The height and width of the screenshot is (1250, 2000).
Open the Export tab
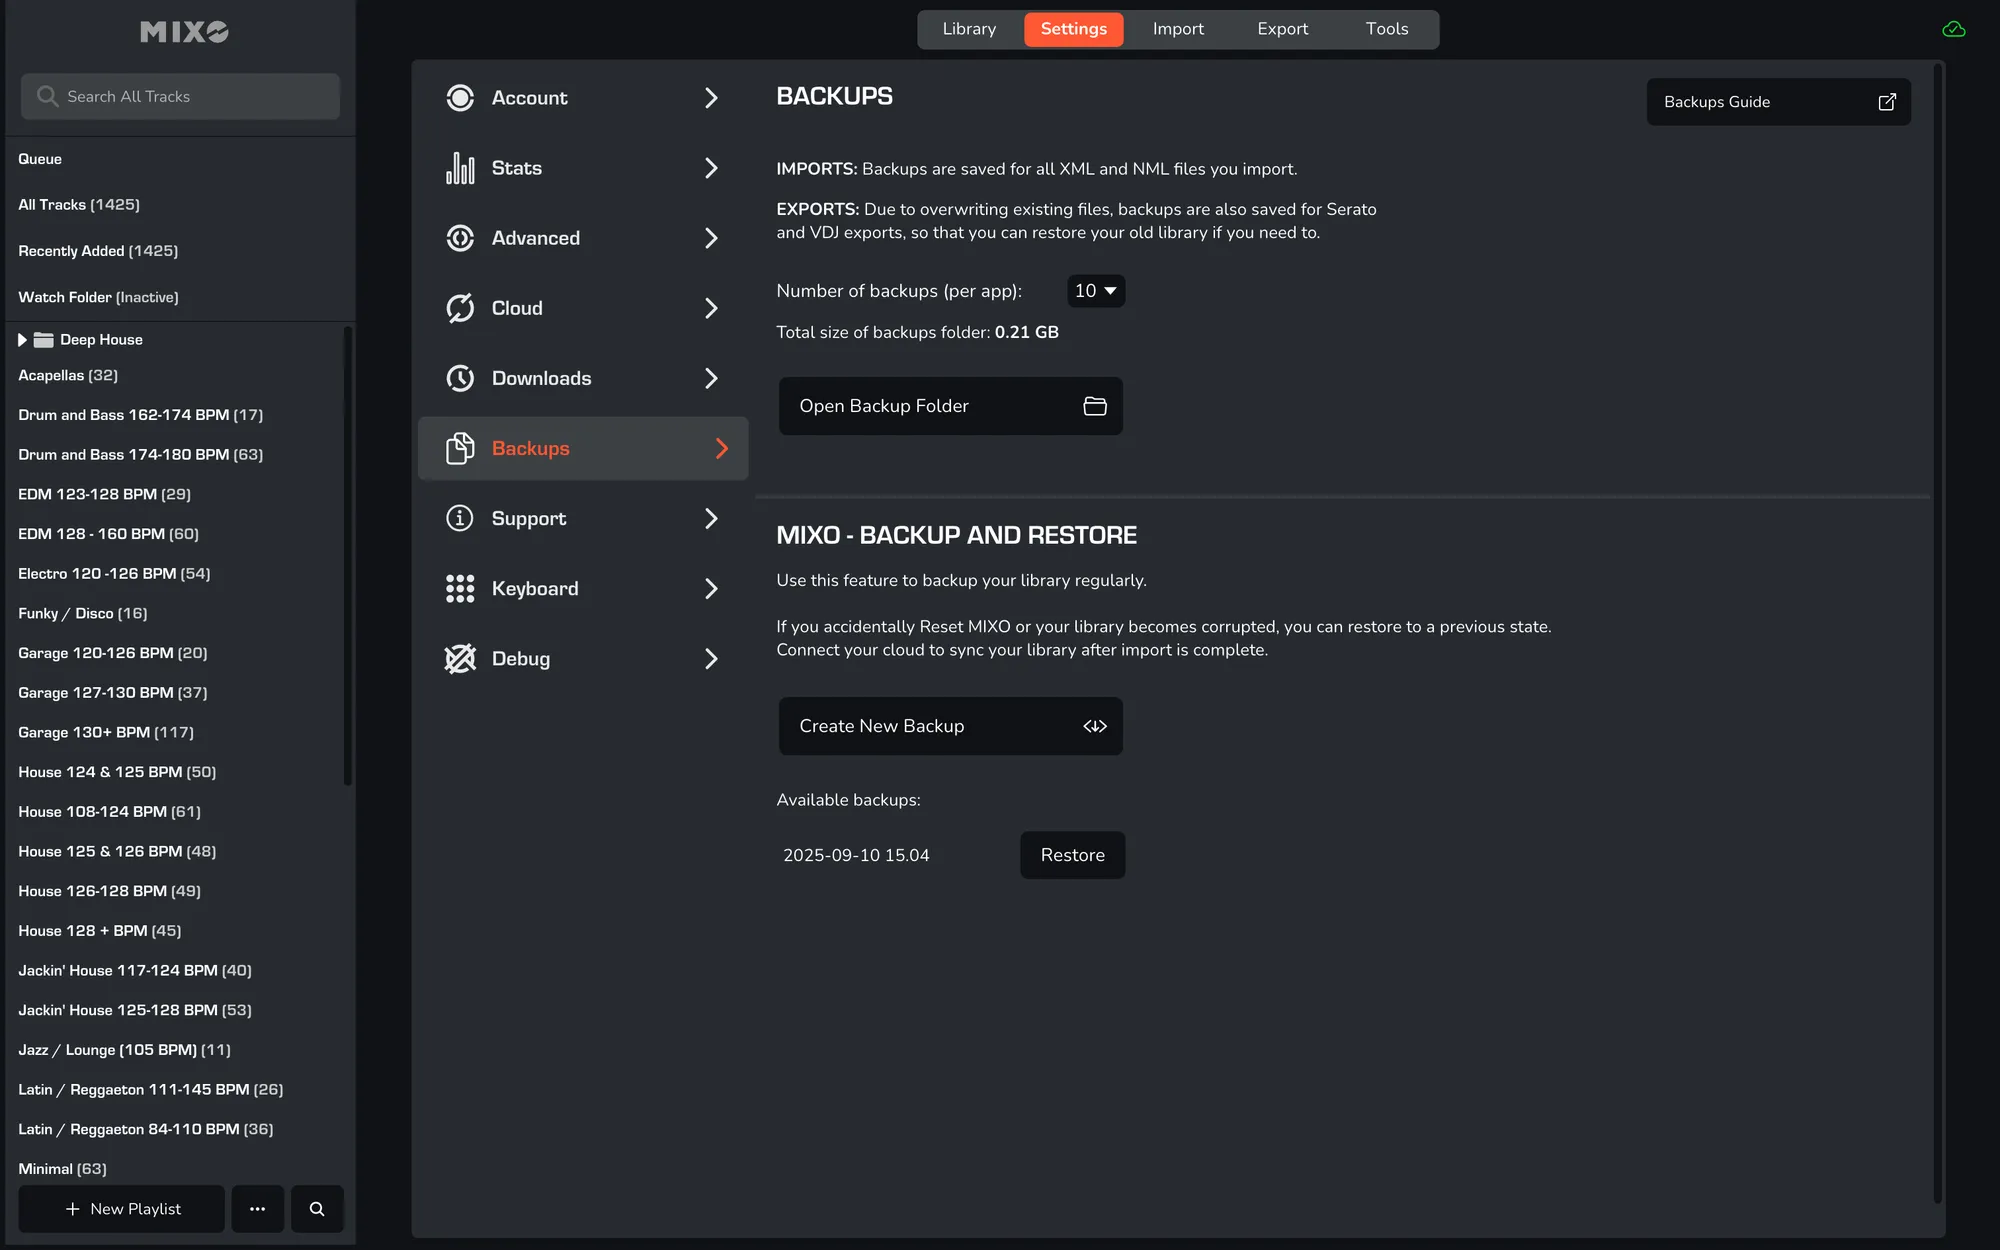click(1282, 29)
